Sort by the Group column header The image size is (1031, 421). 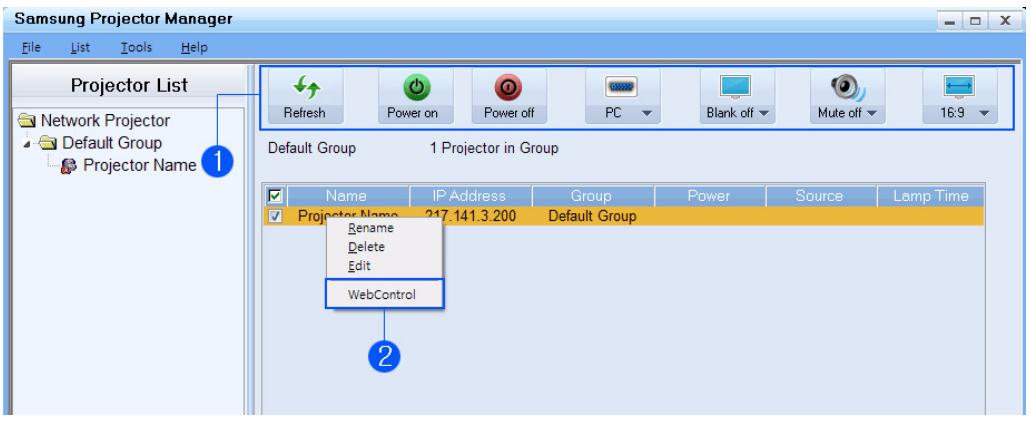(591, 196)
